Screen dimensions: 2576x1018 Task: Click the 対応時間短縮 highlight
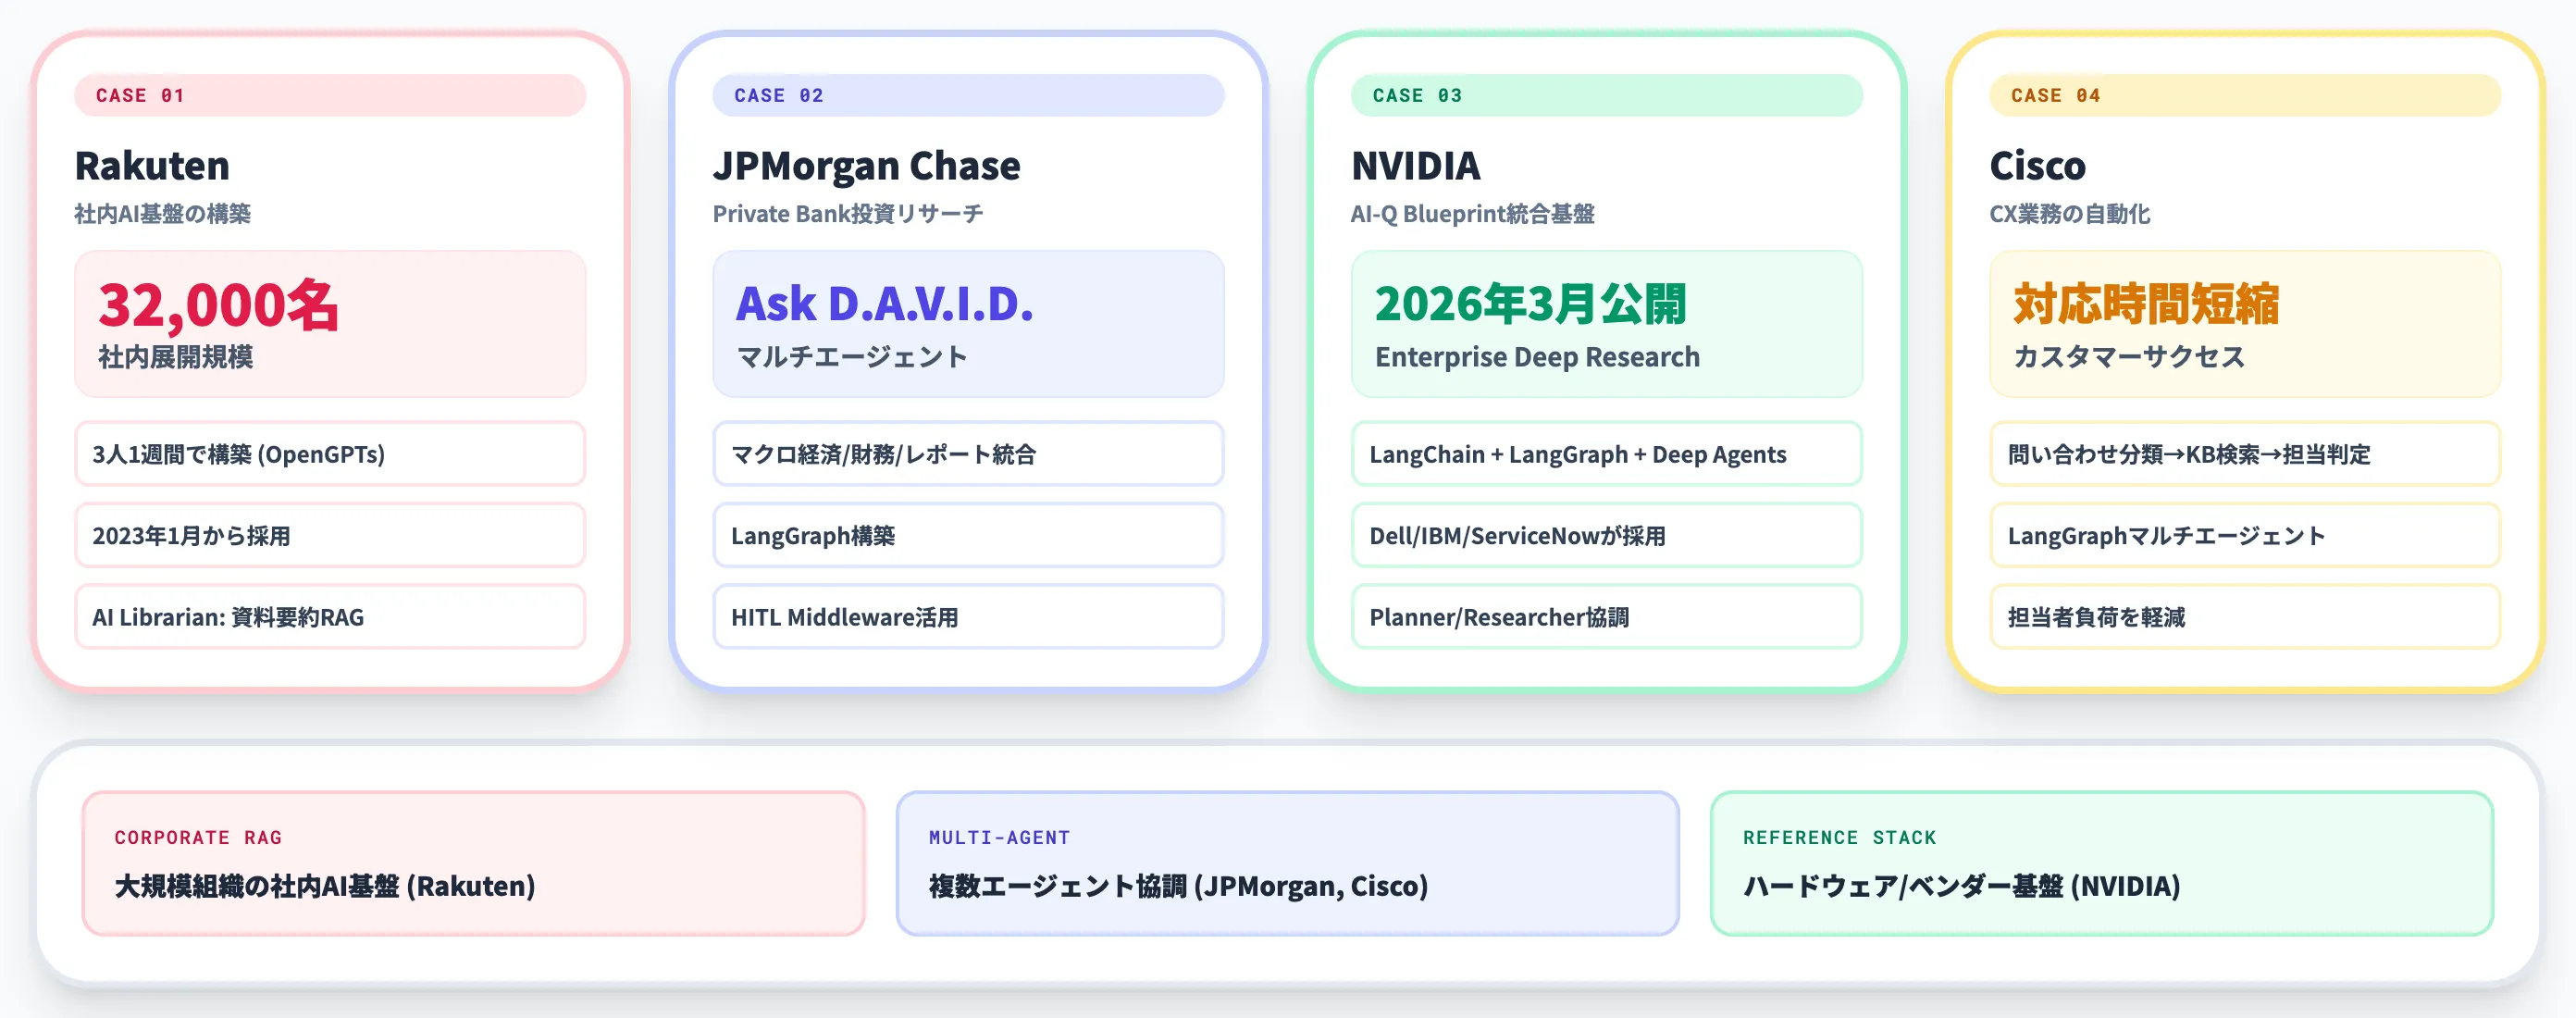click(2145, 304)
